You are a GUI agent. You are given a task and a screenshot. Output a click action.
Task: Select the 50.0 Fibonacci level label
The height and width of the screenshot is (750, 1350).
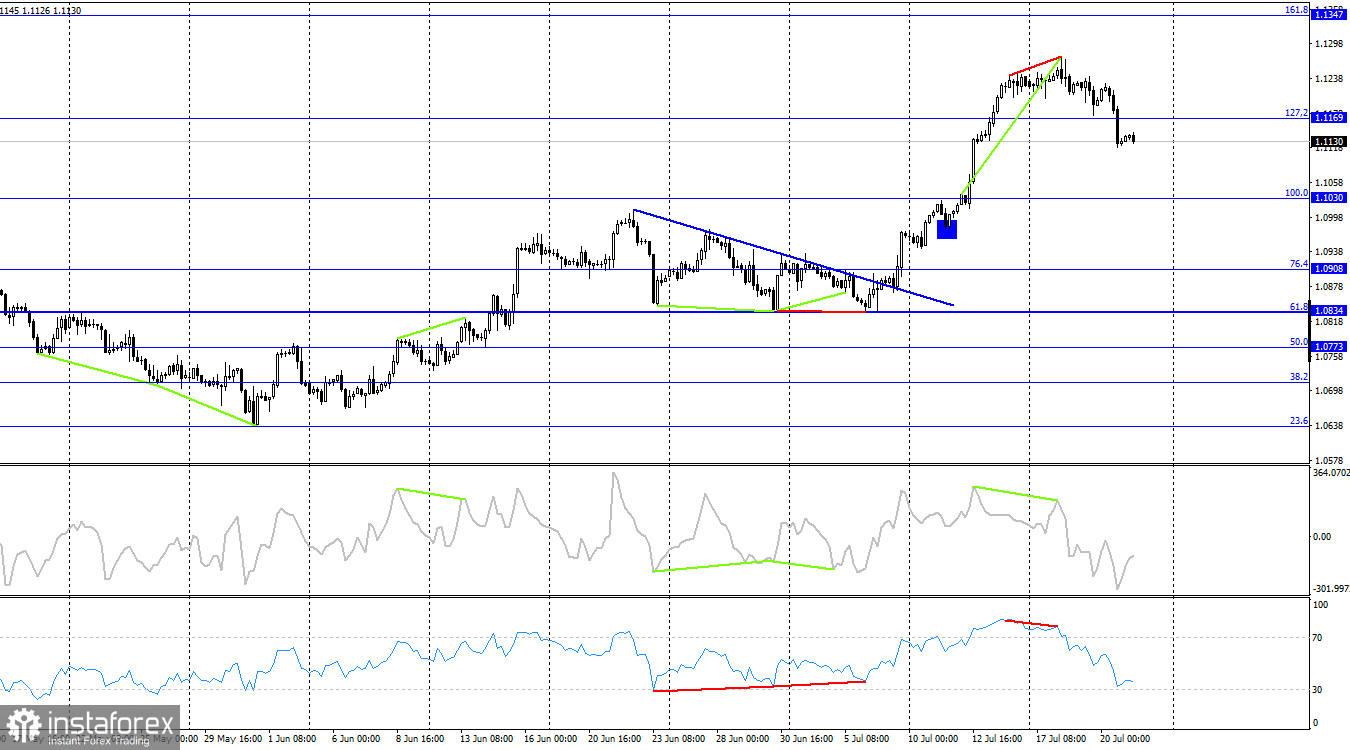click(1299, 341)
